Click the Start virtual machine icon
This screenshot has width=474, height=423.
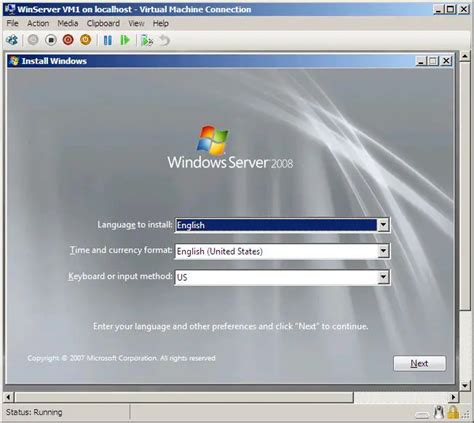33,40
